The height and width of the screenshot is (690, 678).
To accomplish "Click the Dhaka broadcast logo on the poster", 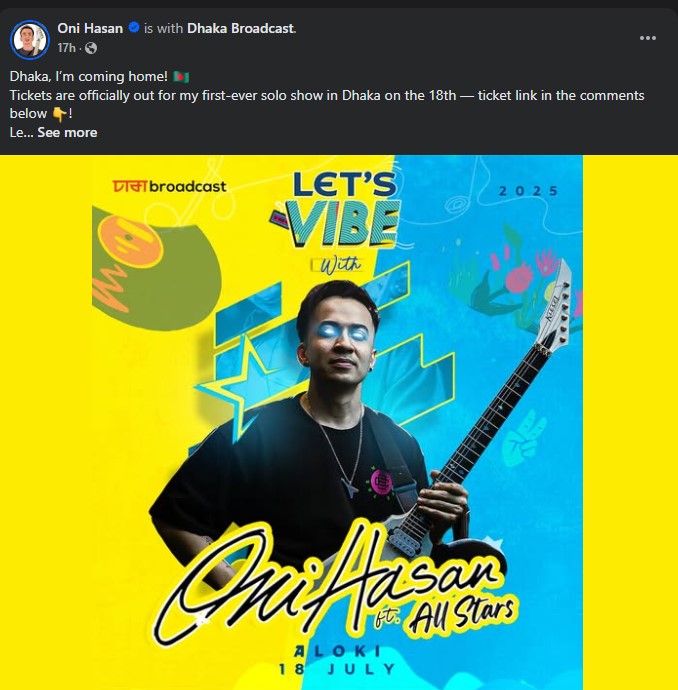I will pyautogui.click(x=169, y=186).
